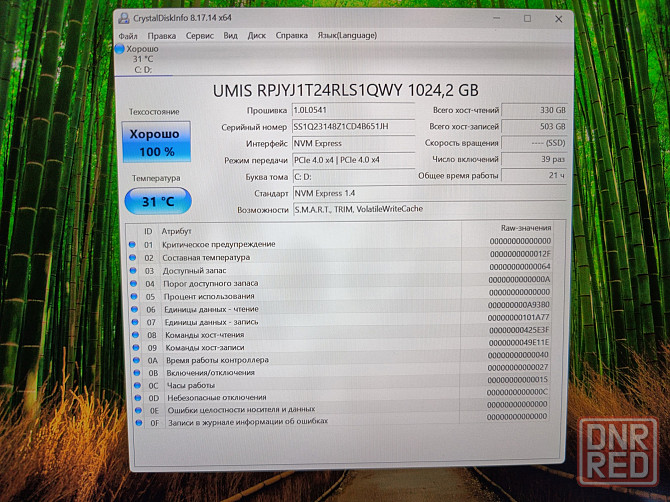Click the blue health icon above the C: D: disk tab
Viewport: 670px width, 502px height.
tap(120, 49)
